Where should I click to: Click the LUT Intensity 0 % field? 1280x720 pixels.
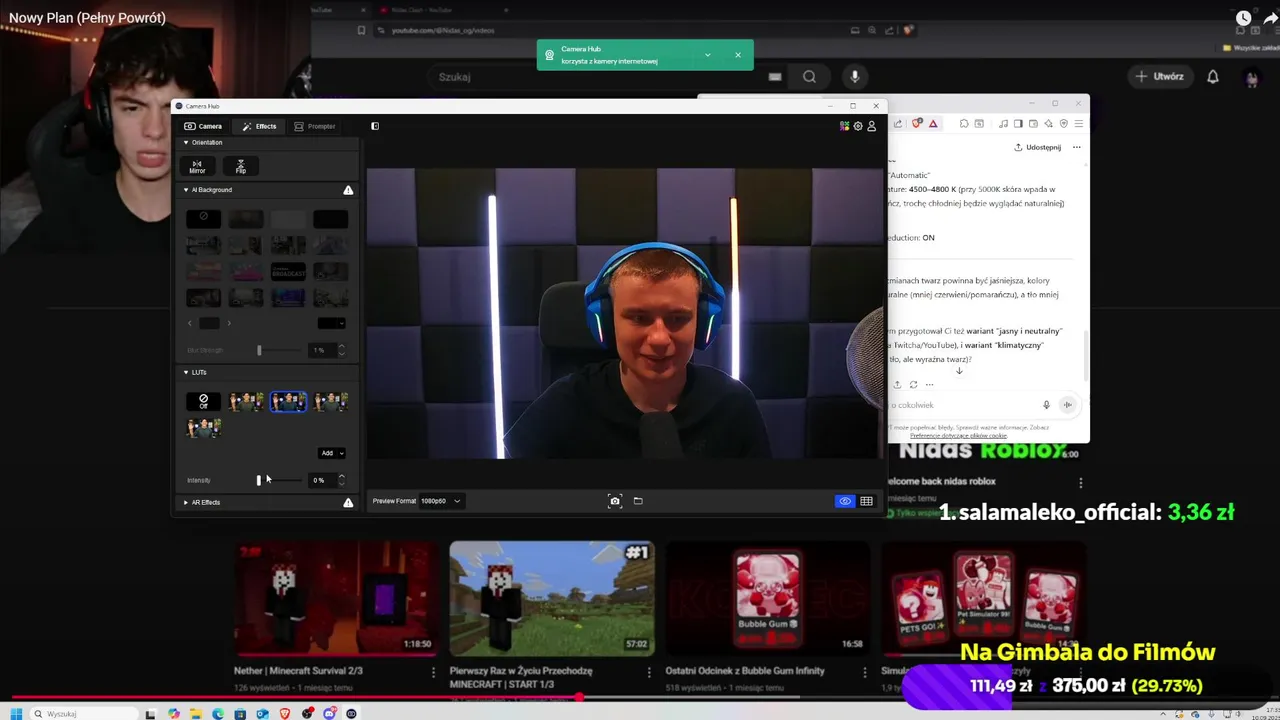[322, 480]
